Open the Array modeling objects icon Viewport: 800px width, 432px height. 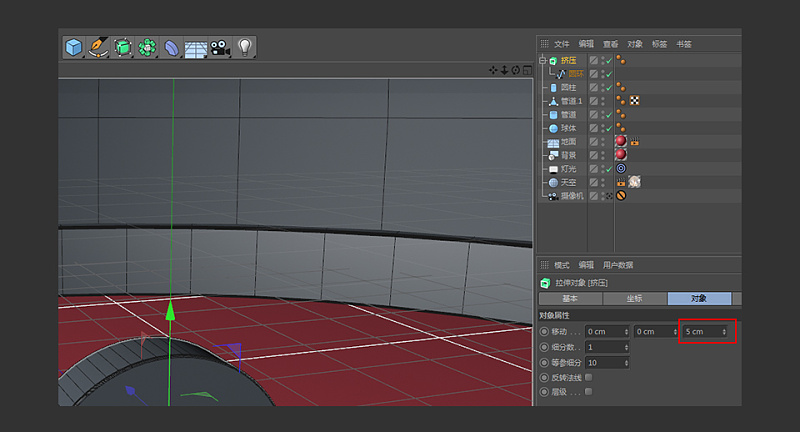tap(148, 47)
